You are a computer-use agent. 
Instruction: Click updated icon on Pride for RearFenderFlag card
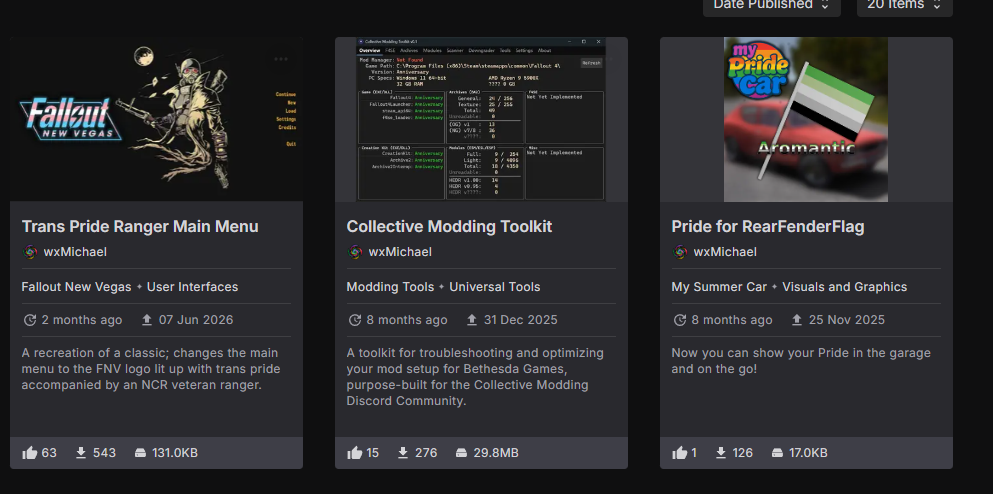point(680,320)
